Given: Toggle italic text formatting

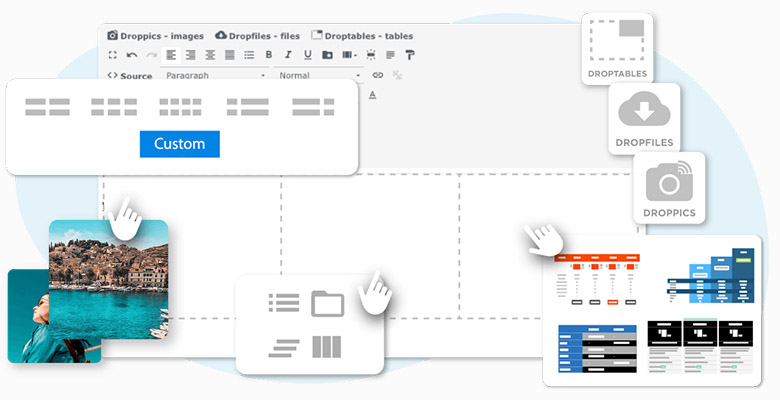Looking at the screenshot, I should tap(288, 55).
